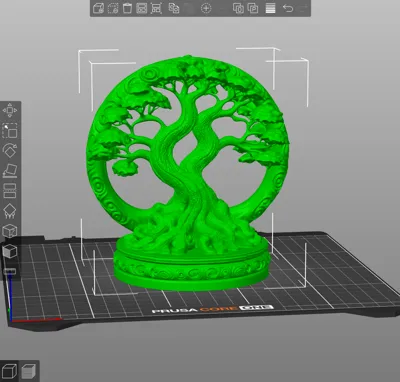The image size is (400, 382).
Task: Open variable layer height editing
Action: pyautogui.click(x=270, y=8)
